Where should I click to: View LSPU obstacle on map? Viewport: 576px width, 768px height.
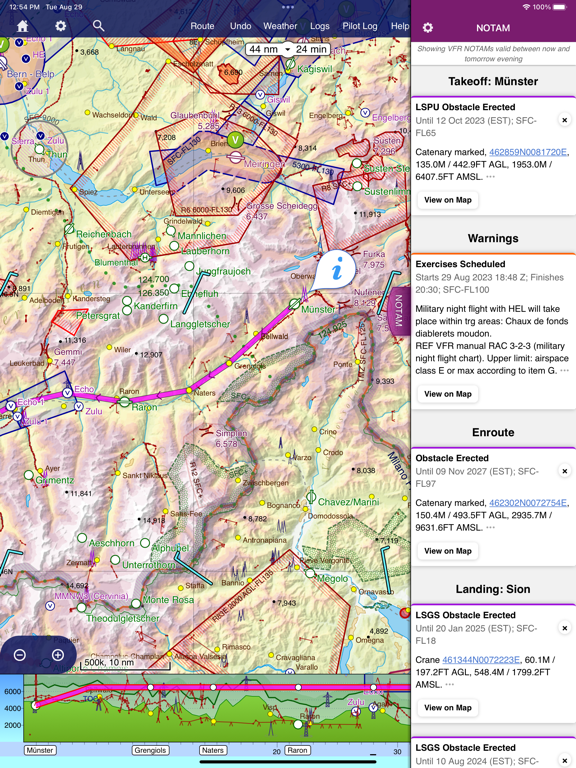[x=448, y=200]
